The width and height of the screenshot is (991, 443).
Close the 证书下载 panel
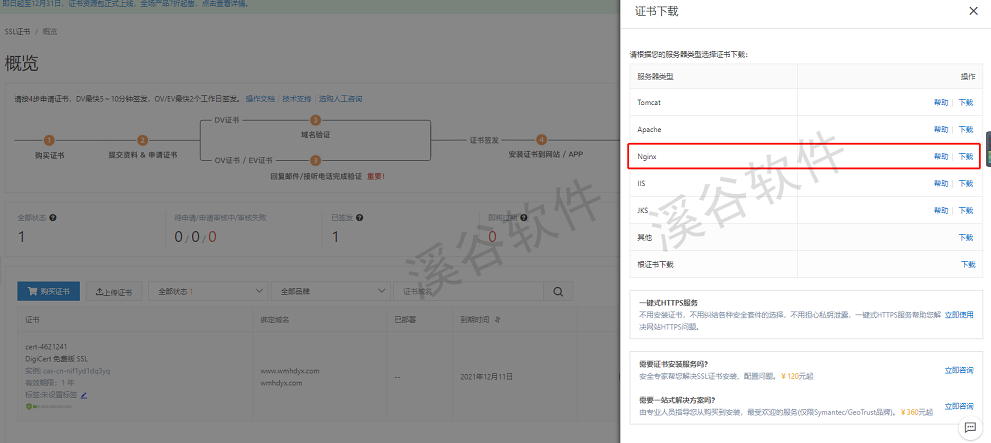coord(973,11)
